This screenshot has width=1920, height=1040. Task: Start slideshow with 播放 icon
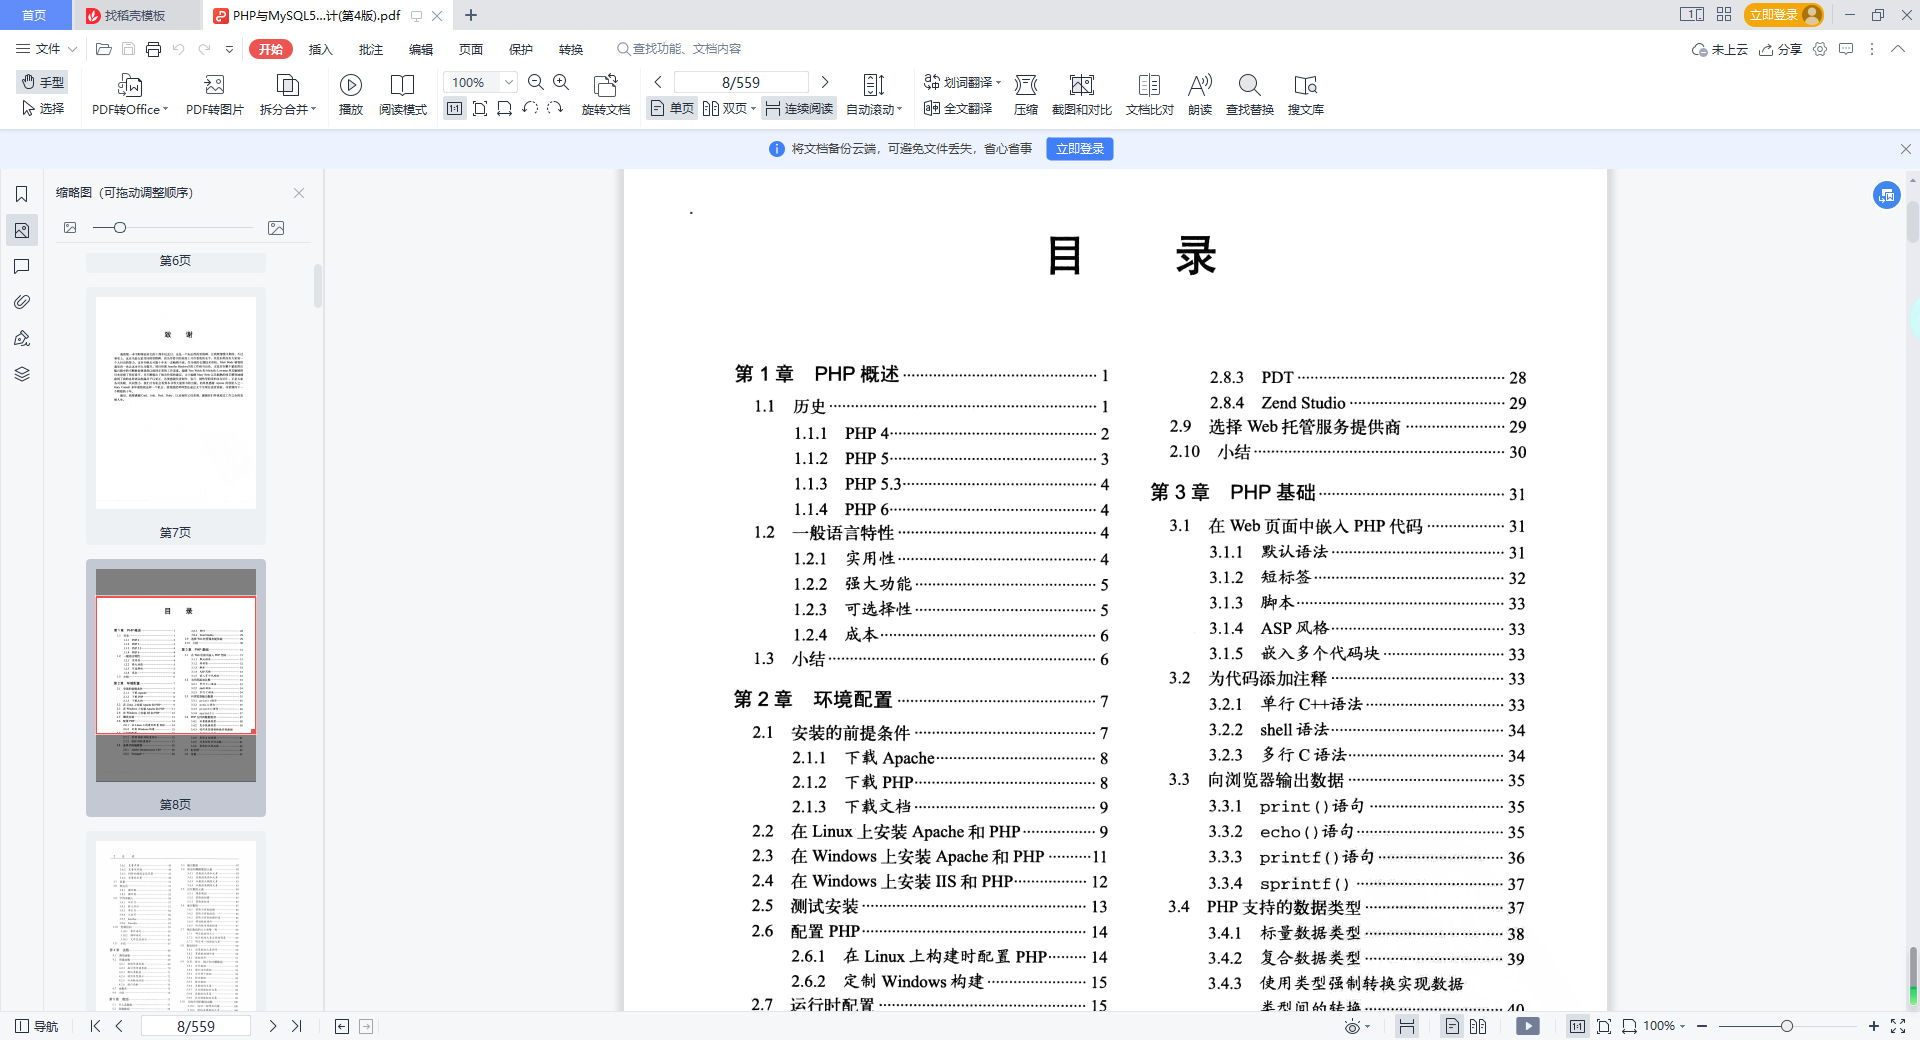coord(350,86)
